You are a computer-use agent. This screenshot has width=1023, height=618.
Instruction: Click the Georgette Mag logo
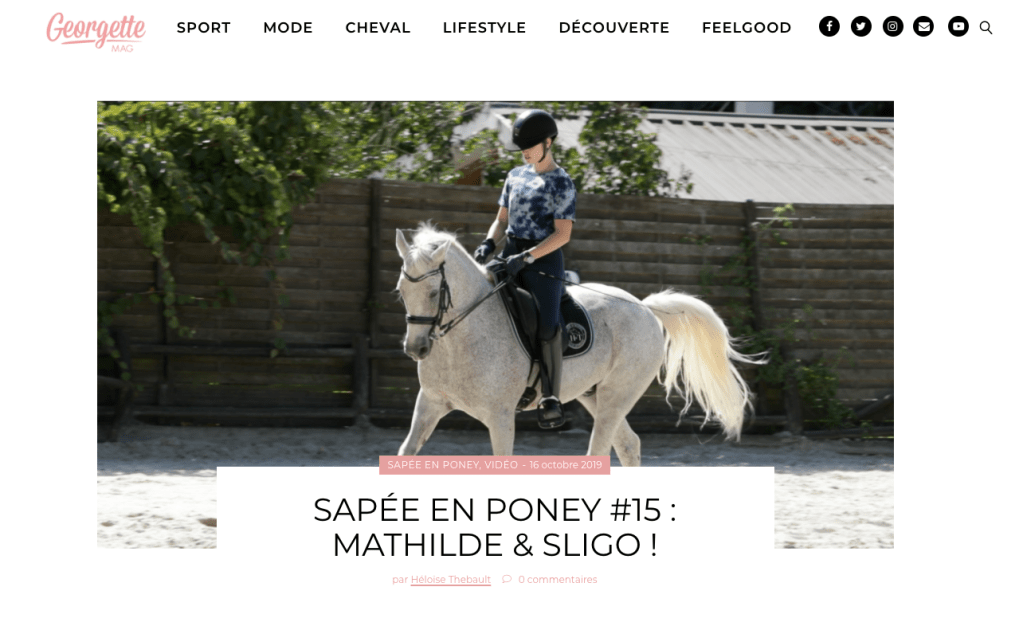tap(96, 31)
